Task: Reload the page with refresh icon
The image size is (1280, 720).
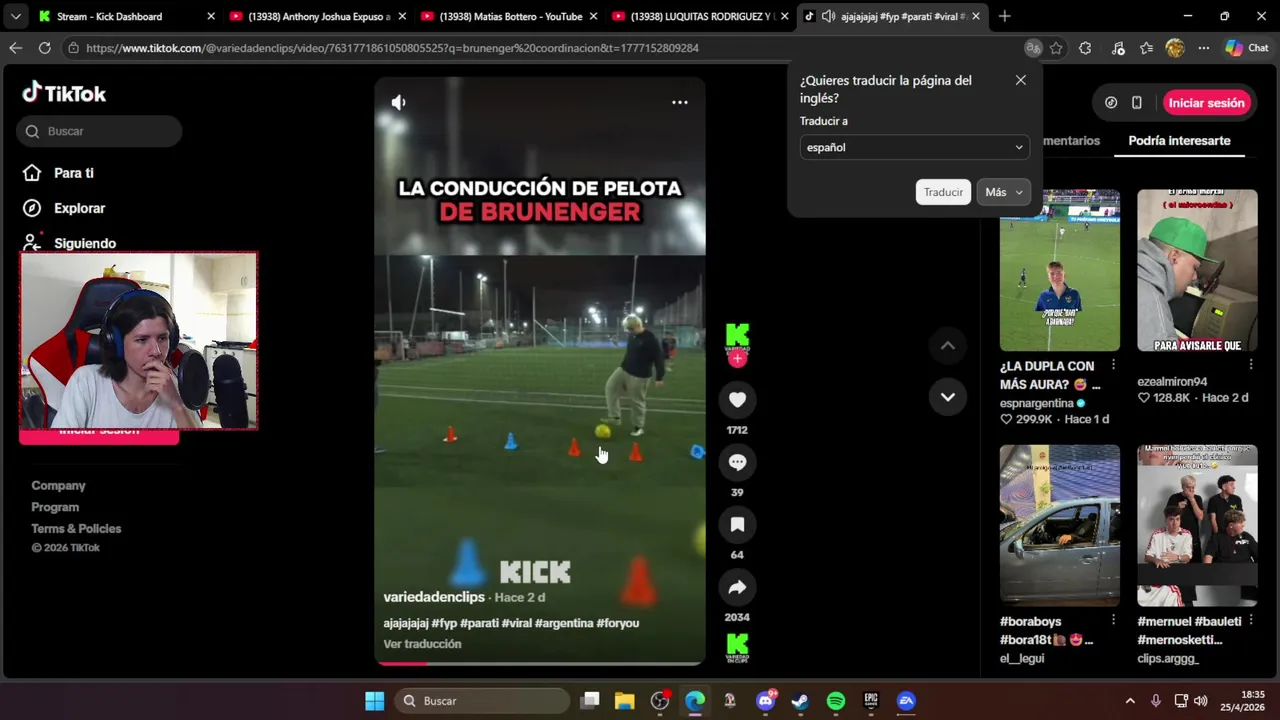Action: [44, 48]
